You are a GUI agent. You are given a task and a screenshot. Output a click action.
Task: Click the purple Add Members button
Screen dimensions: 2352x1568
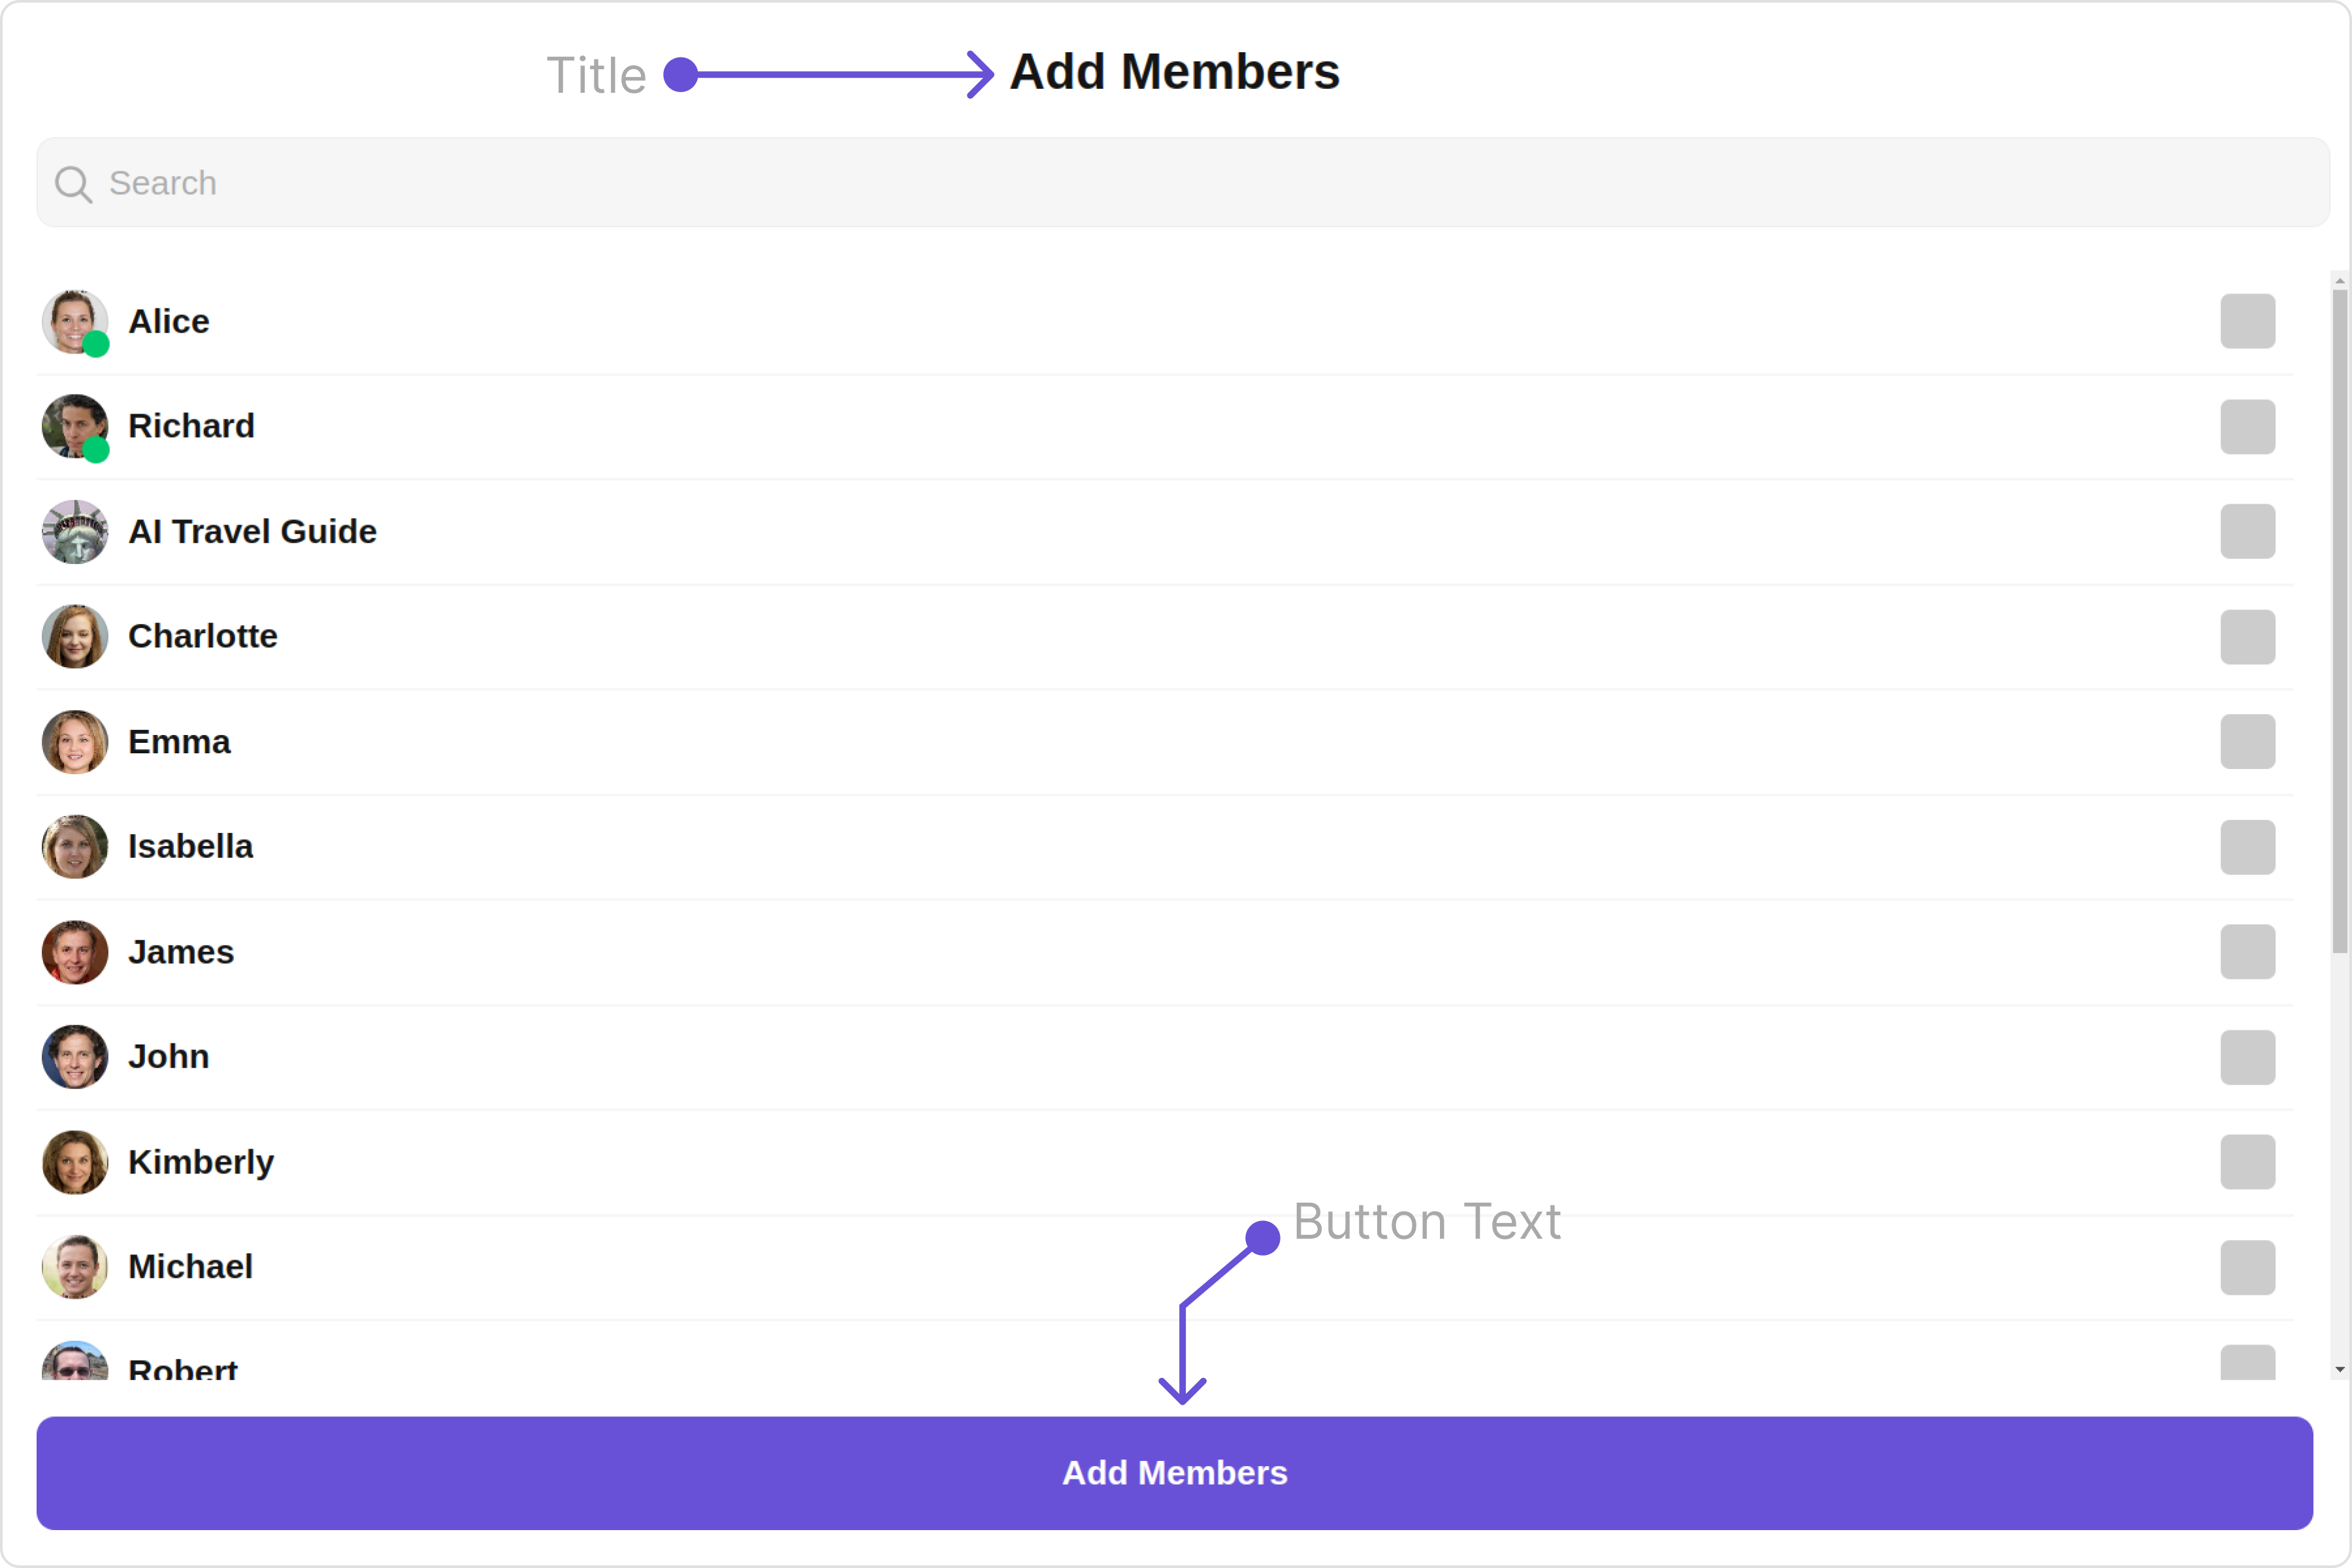(x=1174, y=1473)
